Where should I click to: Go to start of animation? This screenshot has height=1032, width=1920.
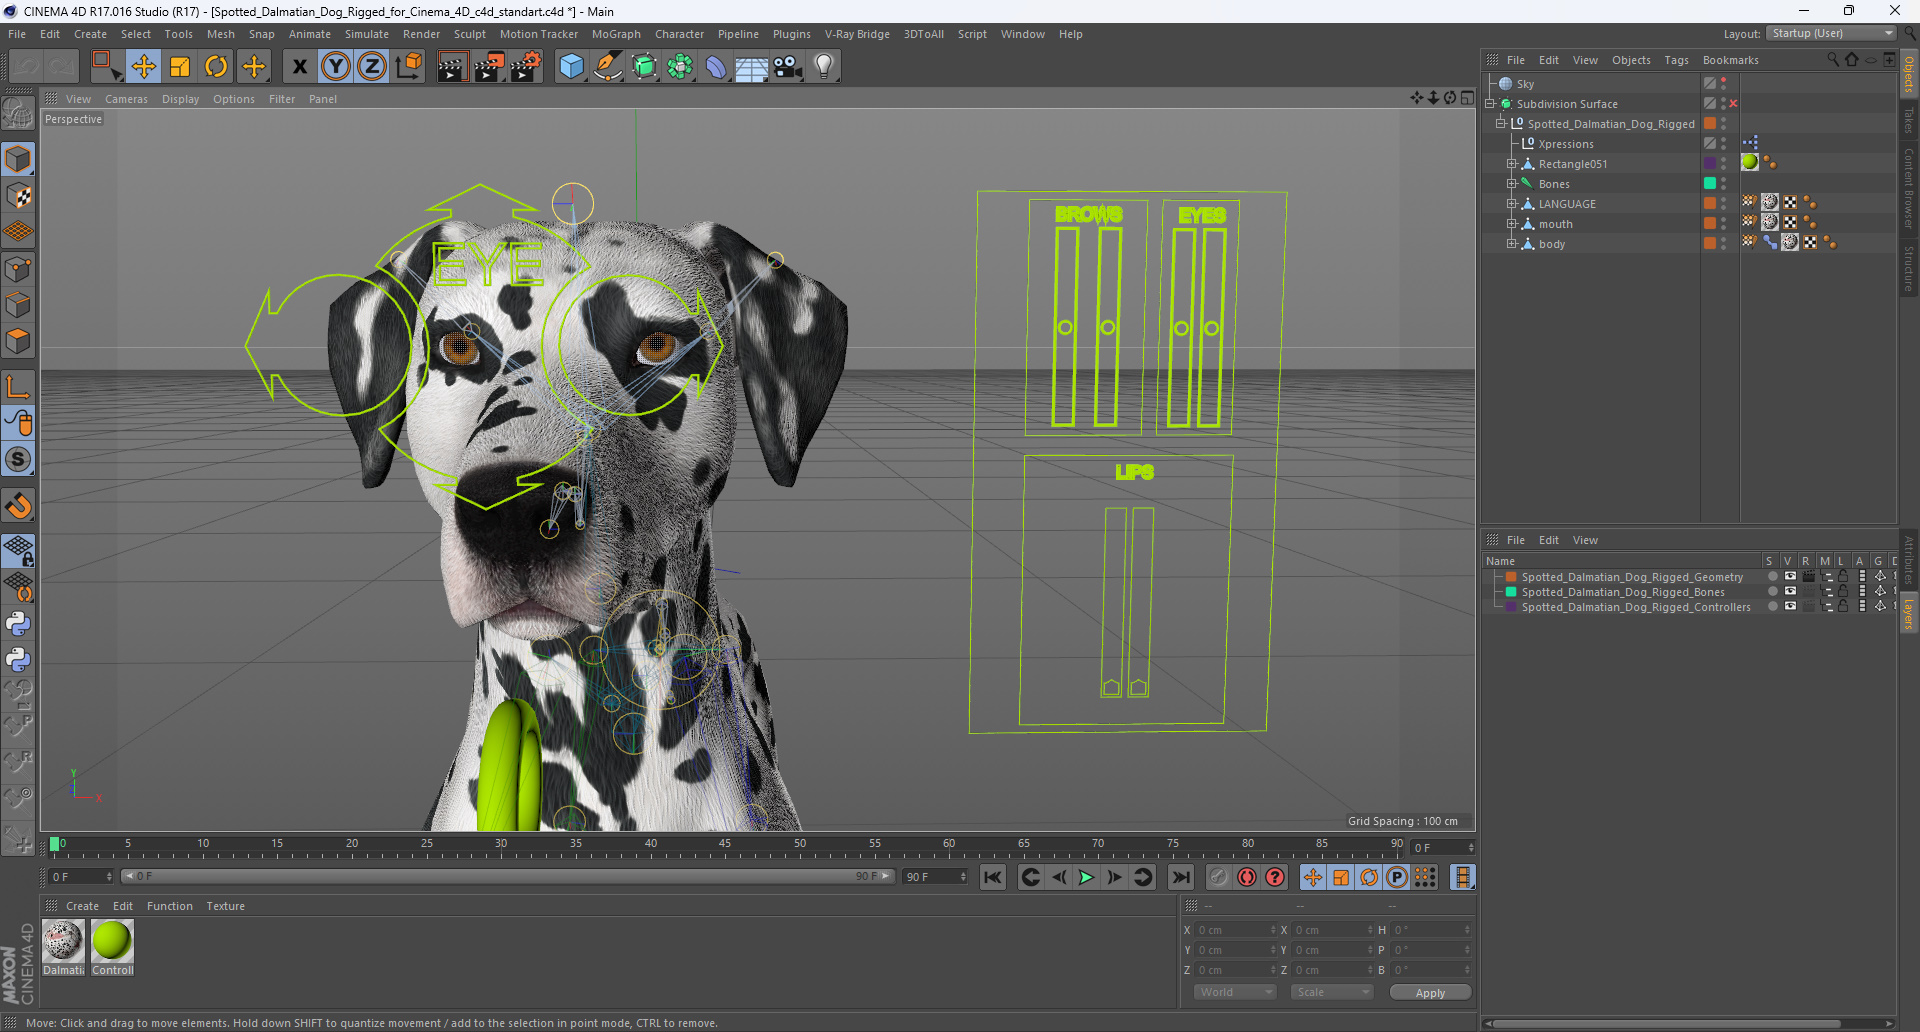992,877
